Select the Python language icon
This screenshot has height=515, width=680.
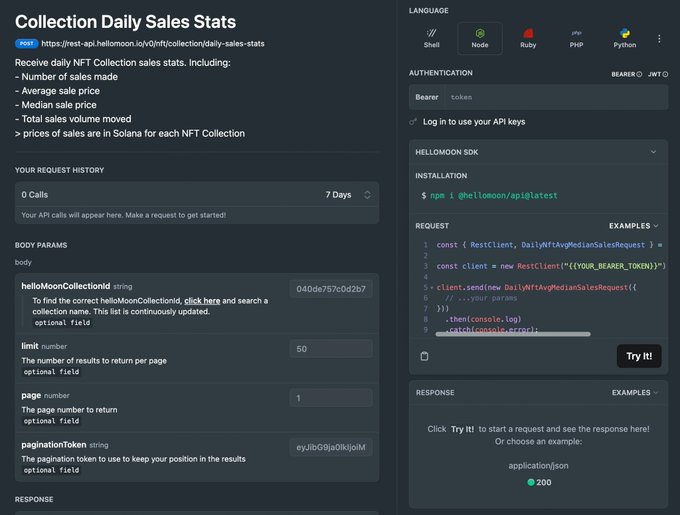tap(624, 39)
